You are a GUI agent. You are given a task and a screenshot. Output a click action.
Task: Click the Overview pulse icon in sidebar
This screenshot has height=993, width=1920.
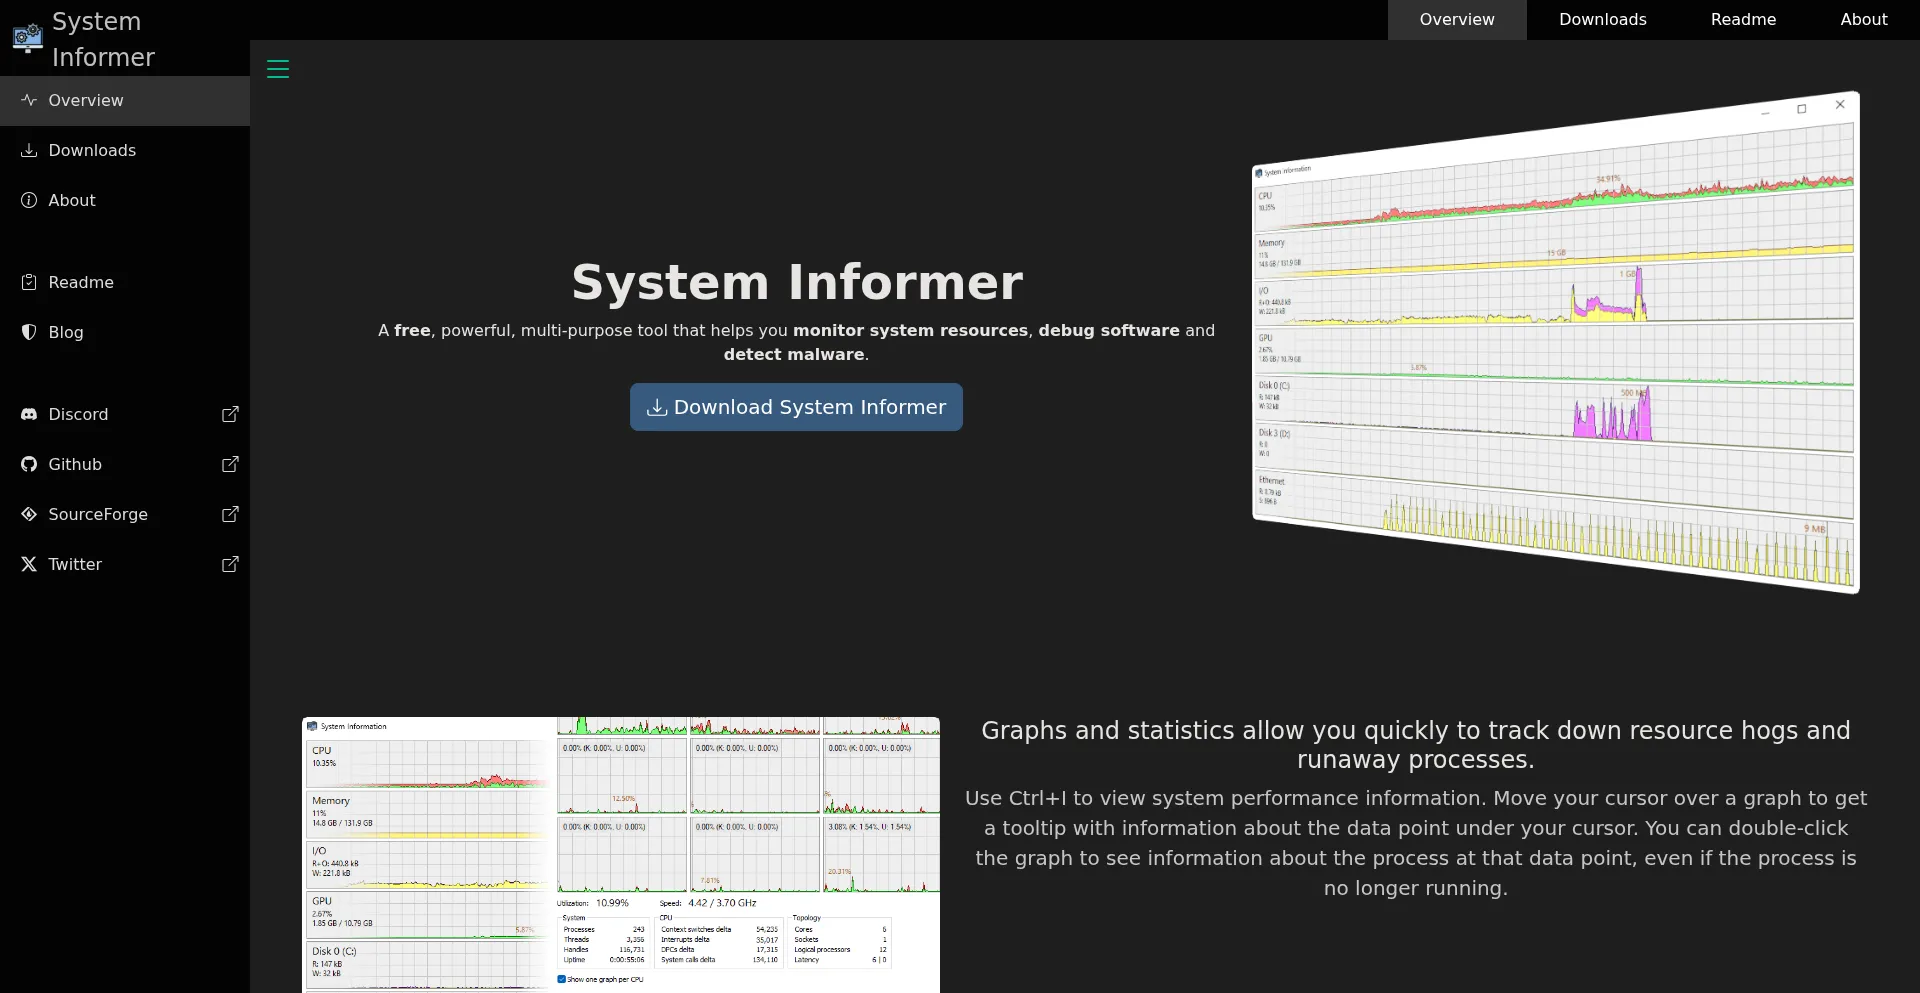[x=29, y=100]
